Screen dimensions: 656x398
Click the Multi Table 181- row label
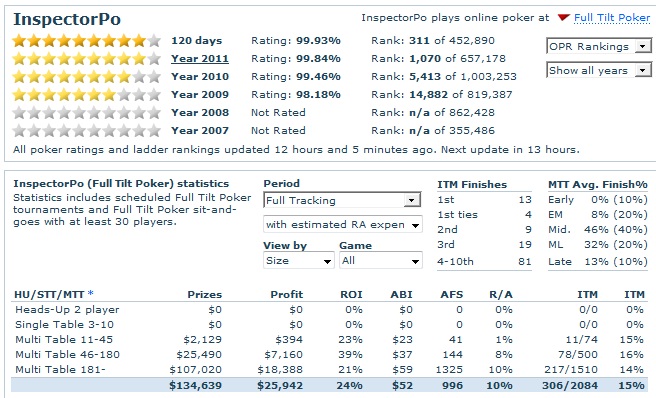tap(60, 370)
